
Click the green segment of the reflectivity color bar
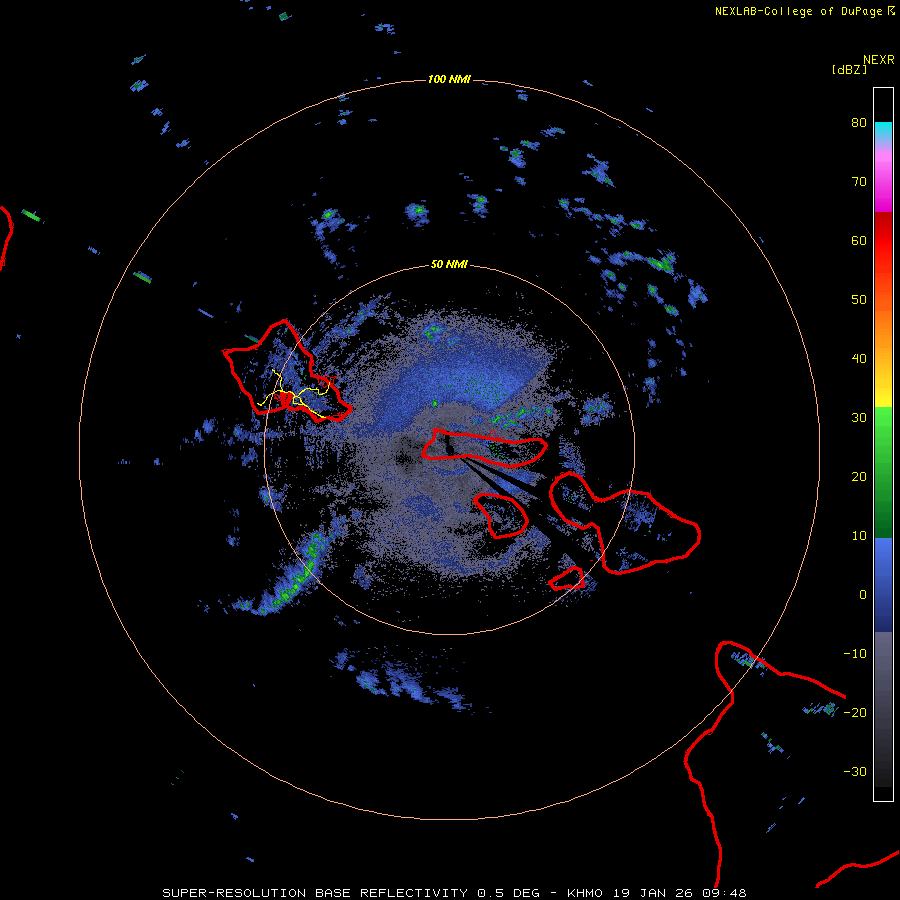click(x=883, y=472)
